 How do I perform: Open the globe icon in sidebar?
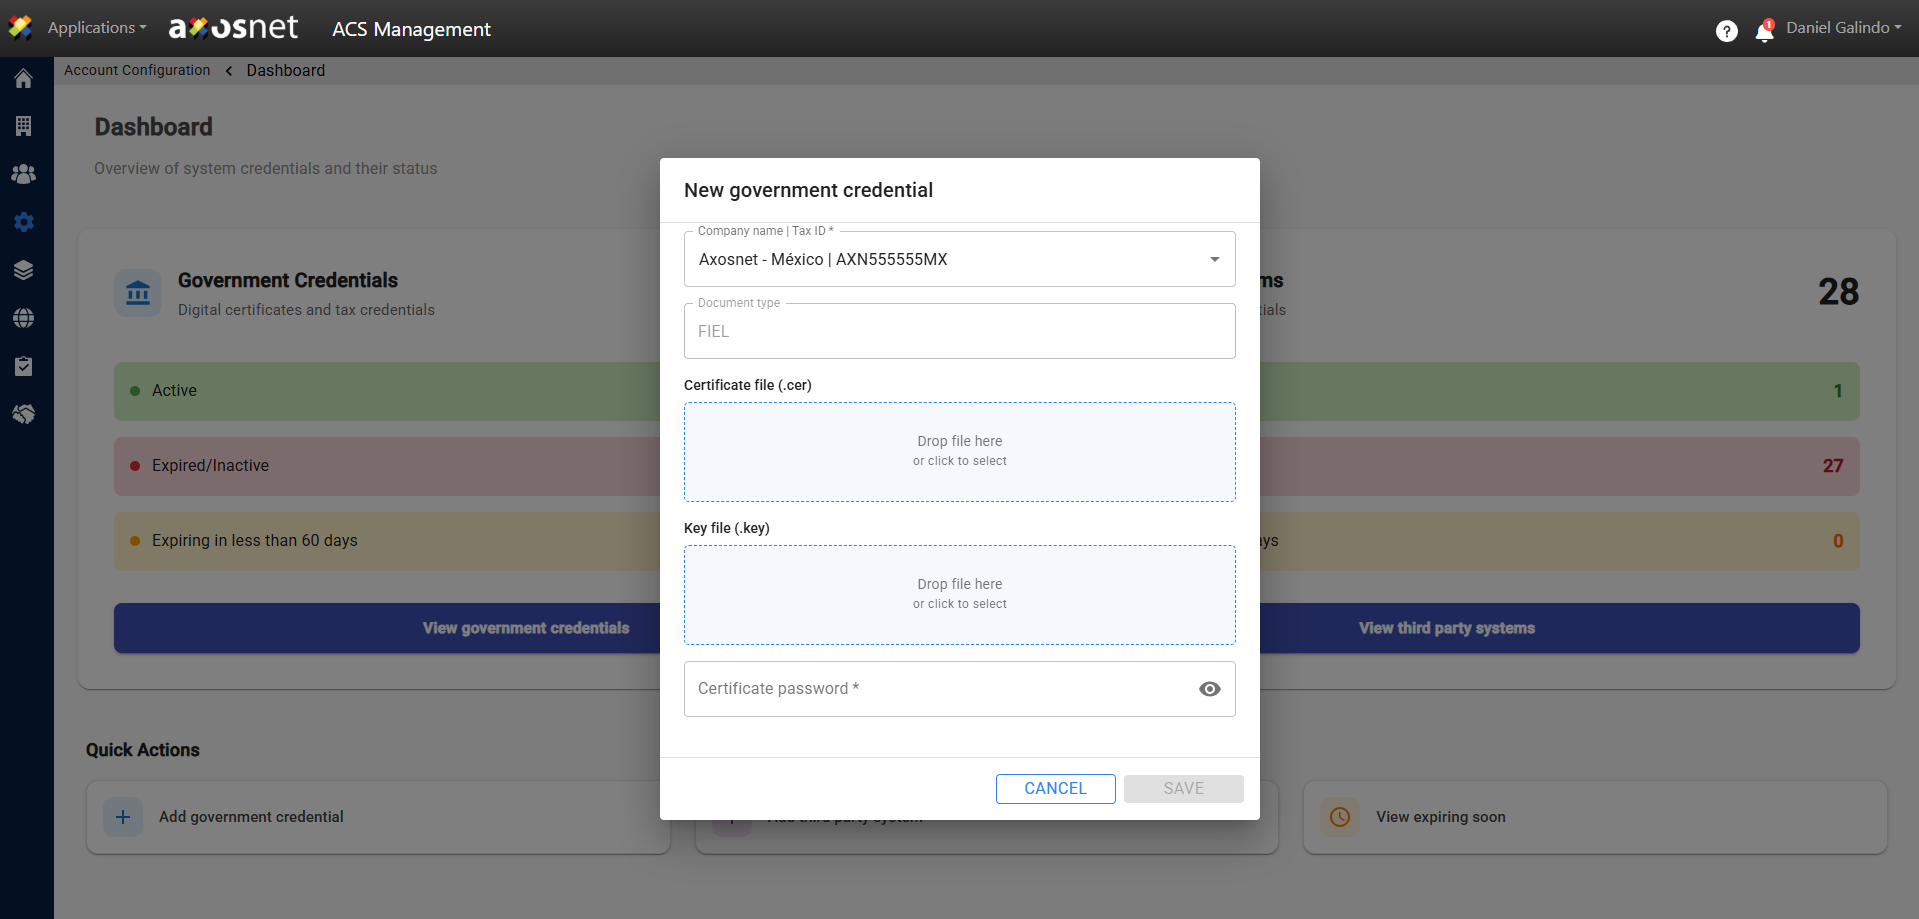tap(24, 318)
